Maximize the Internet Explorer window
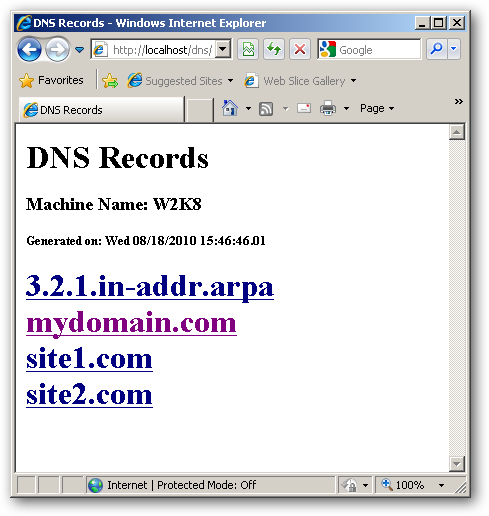 pyautogui.click(x=439, y=23)
